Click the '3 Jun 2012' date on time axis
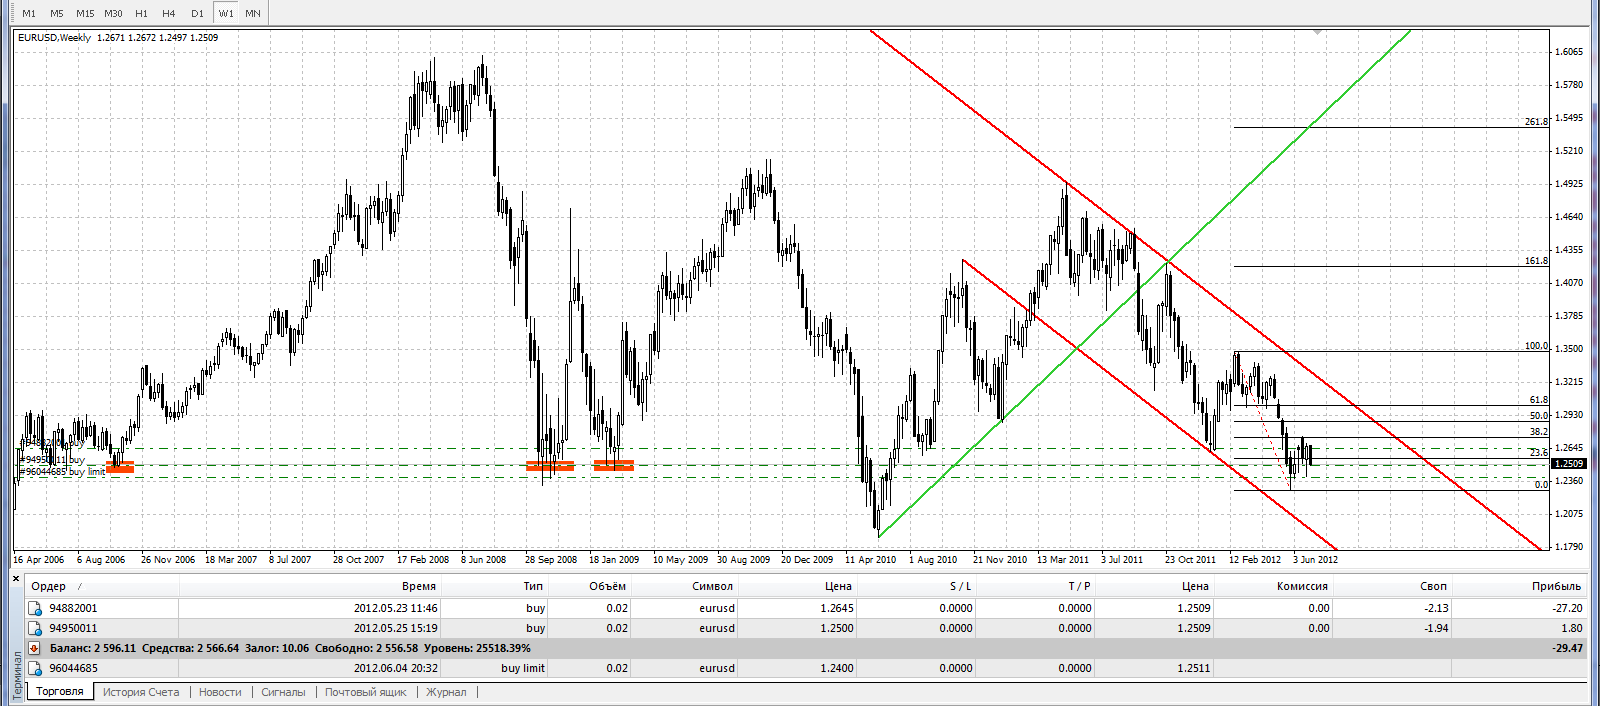Image resolution: width=1600 pixels, height=706 pixels. pos(1315,559)
